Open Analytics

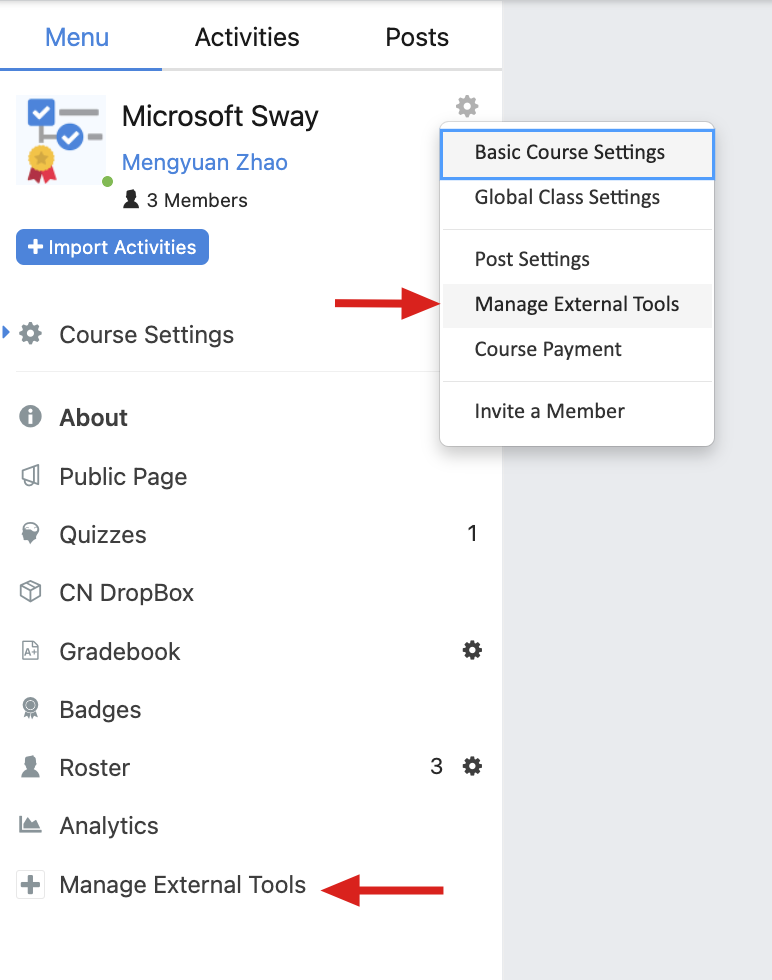click(109, 826)
